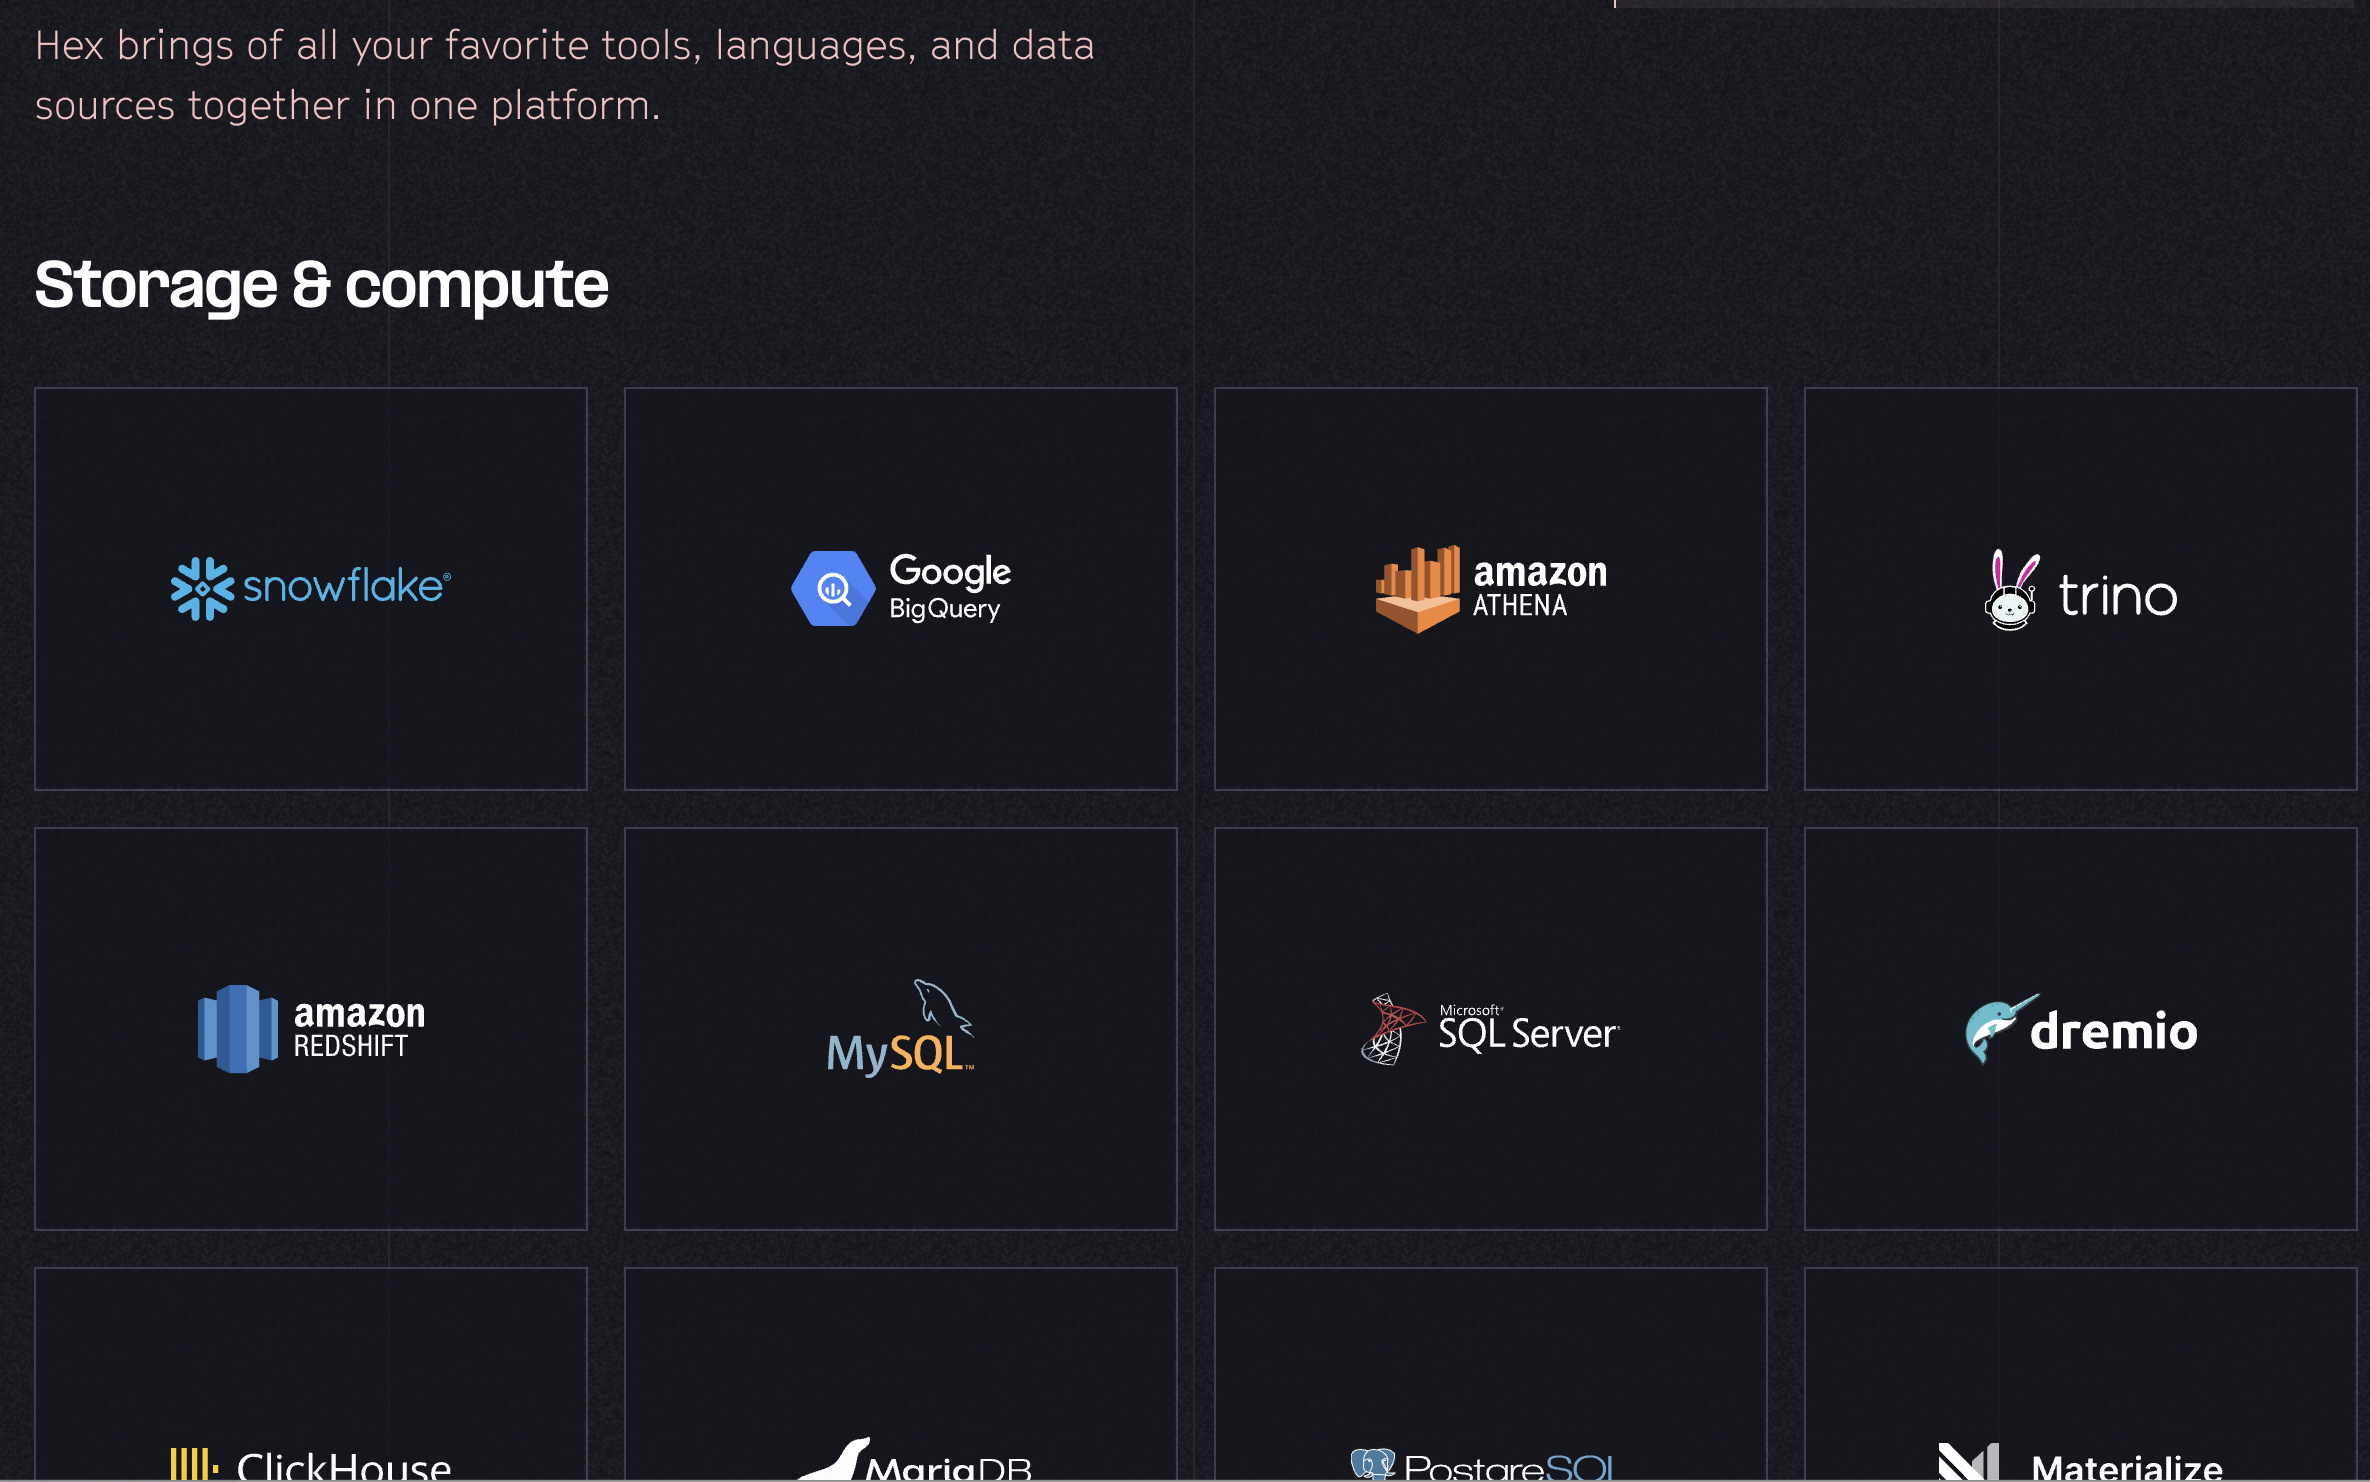
Task: Select the Amazon Athena card
Action: [x=1490, y=588]
